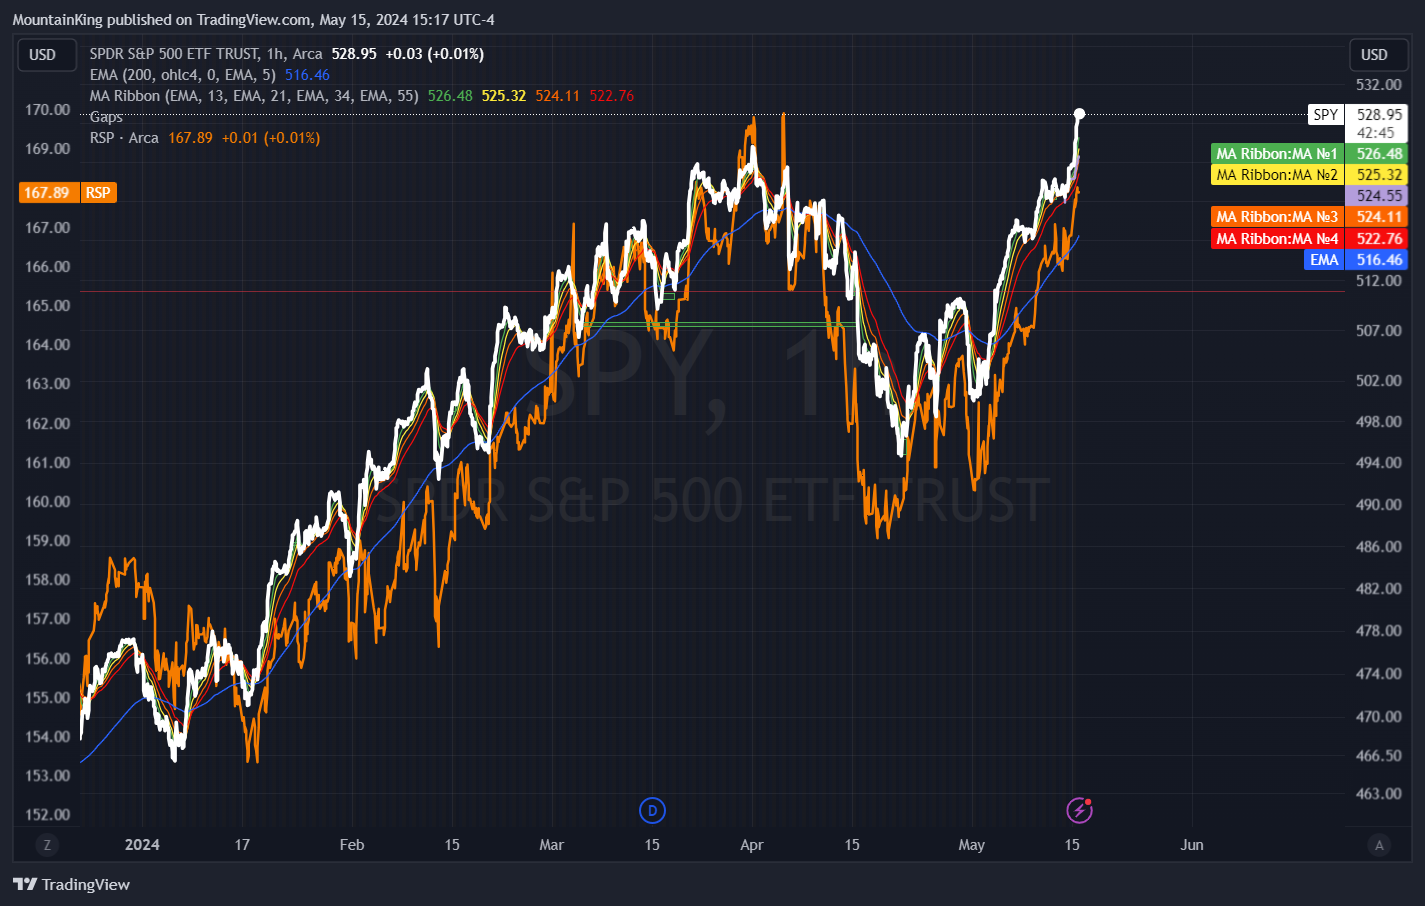The width and height of the screenshot is (1425, 906).
Task: Click 170.00 on the left price scale
Action: point(47,110)
